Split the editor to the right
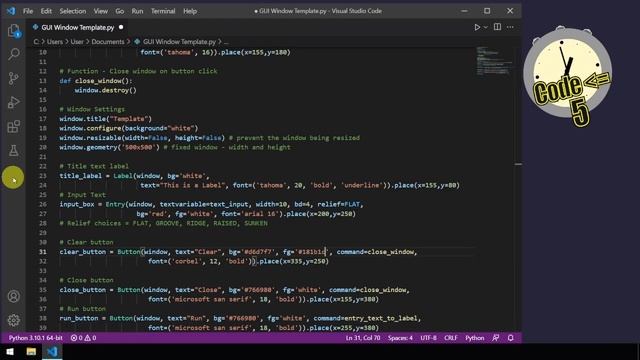 coord(497,27)
